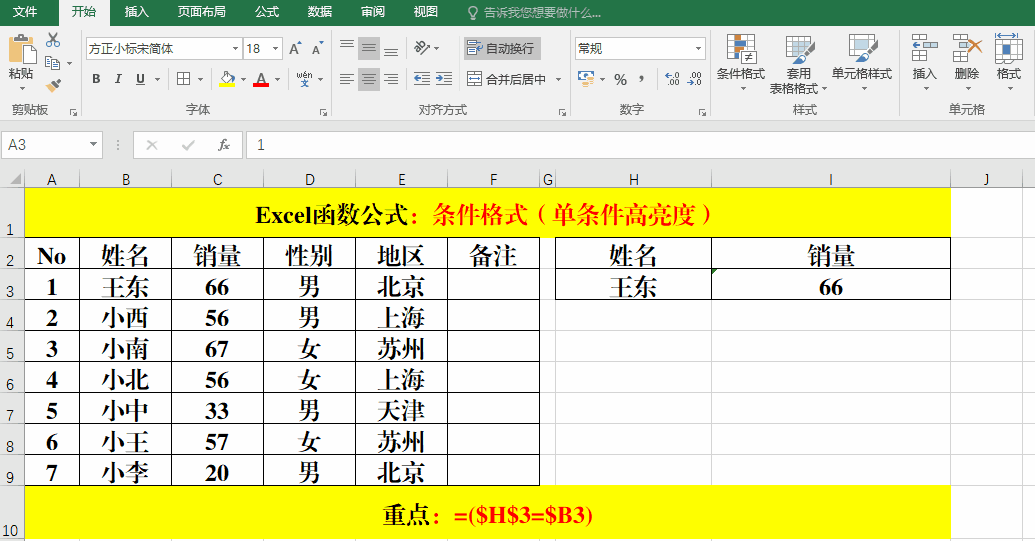Increase indent in alignment group
The height and width of the screenshot is (541, 1035).
[444, 79]
